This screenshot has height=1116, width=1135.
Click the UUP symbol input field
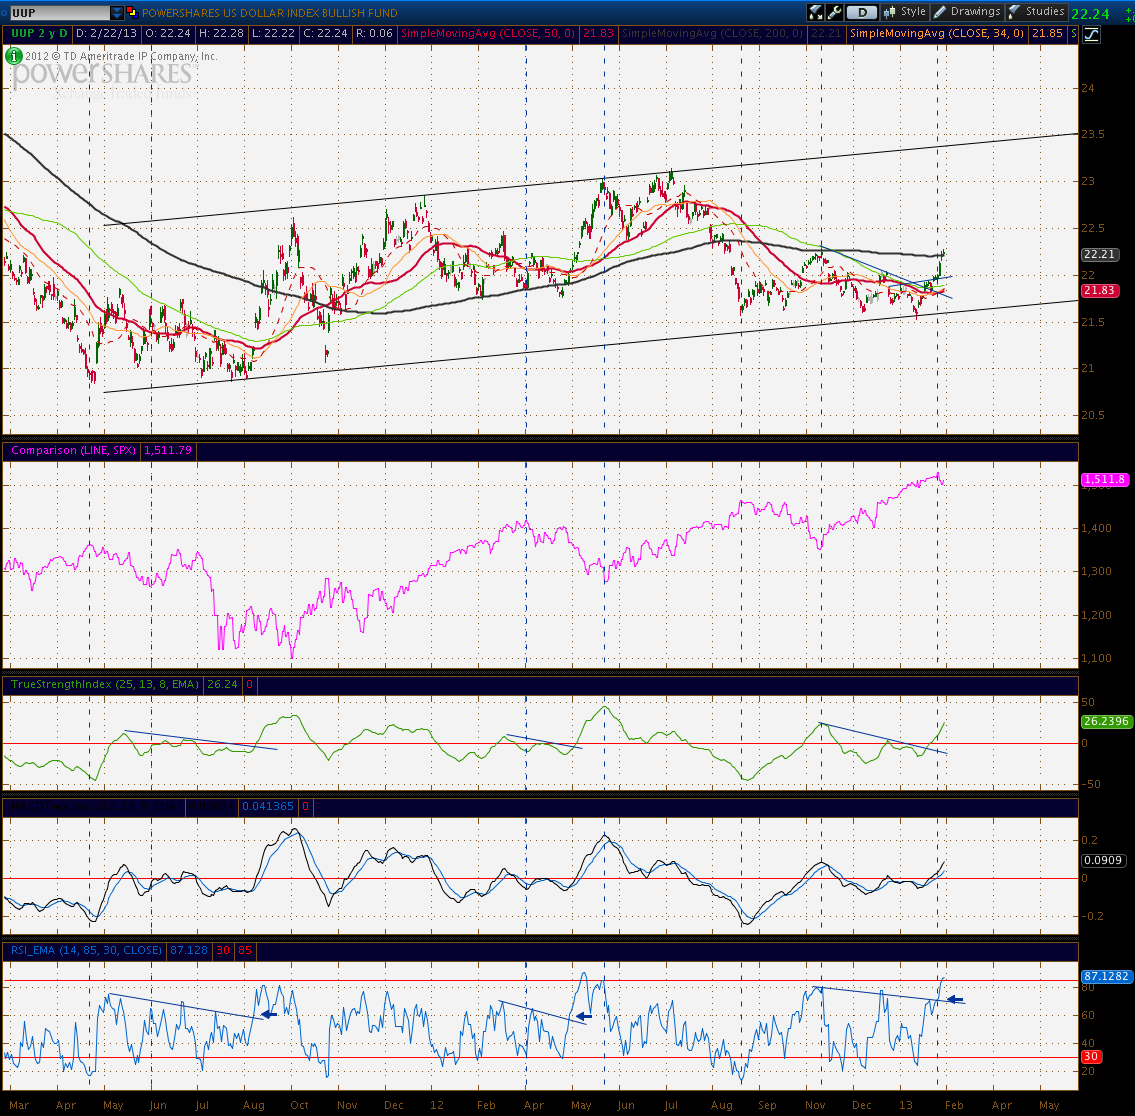[60, 12]
